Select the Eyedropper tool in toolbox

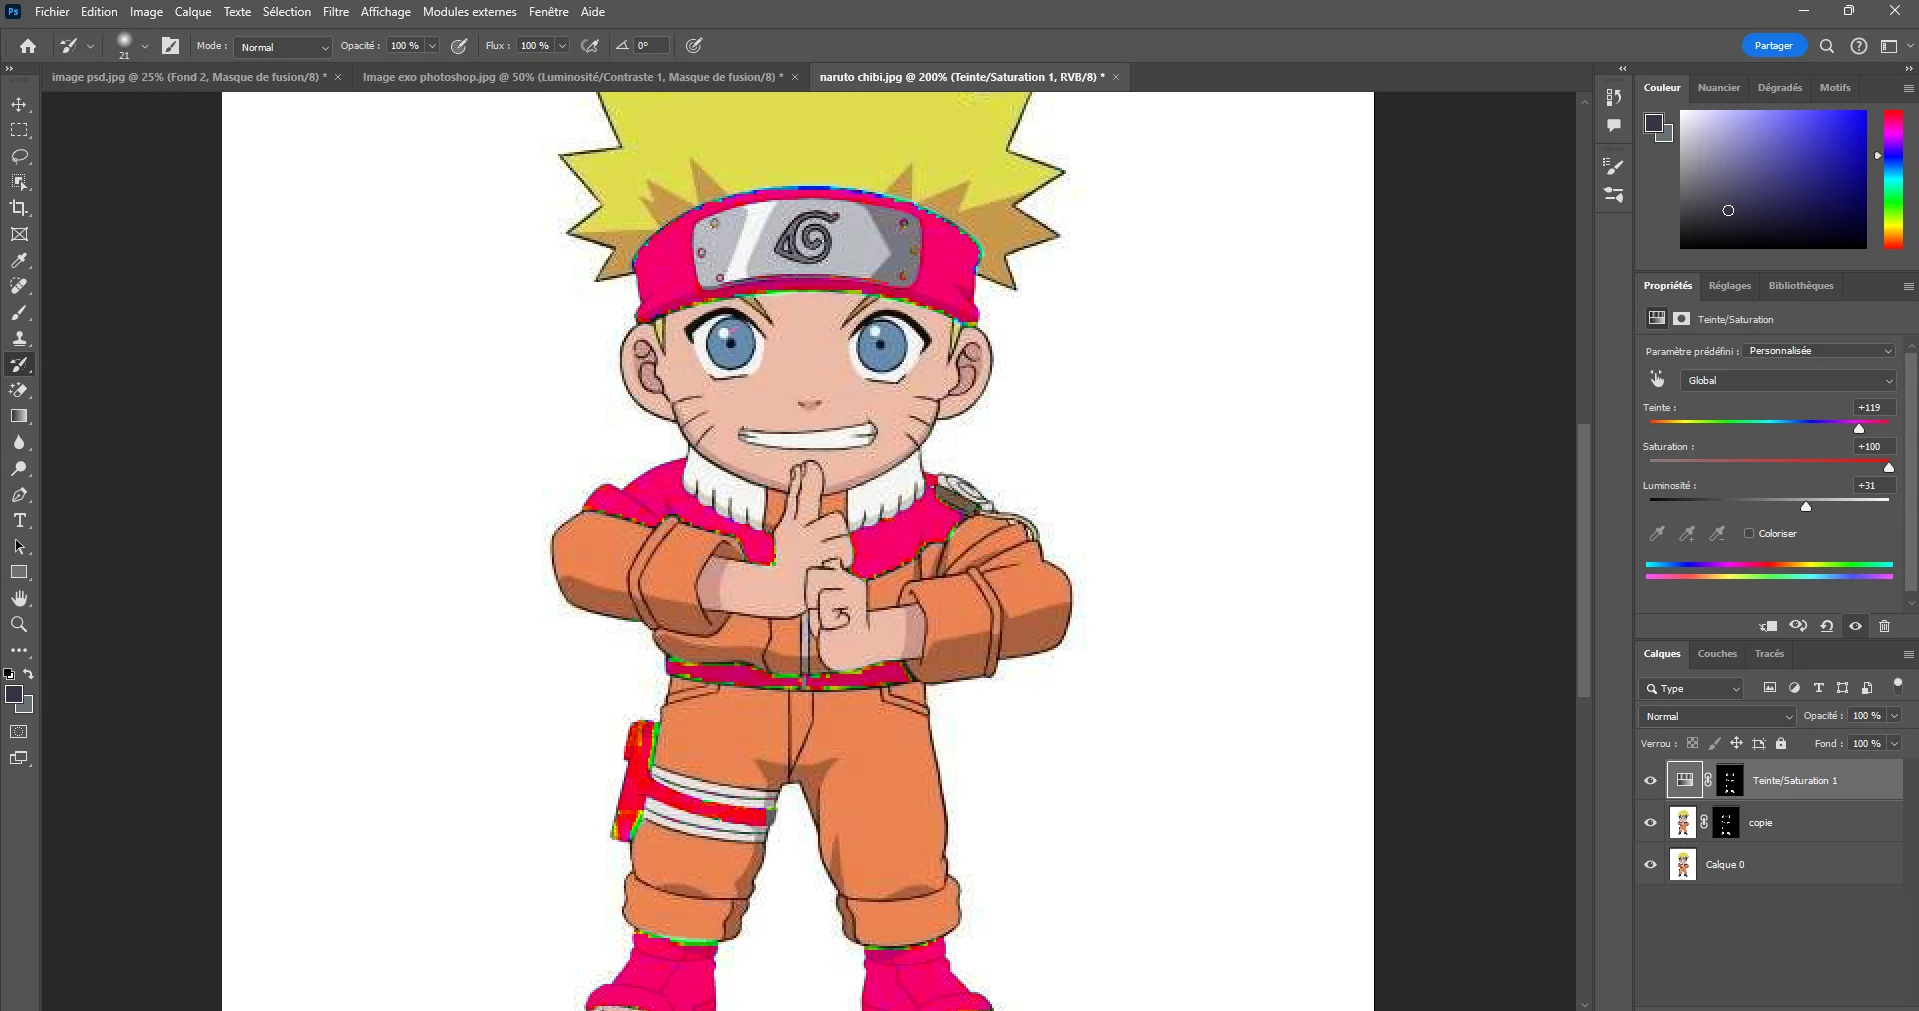19,261
